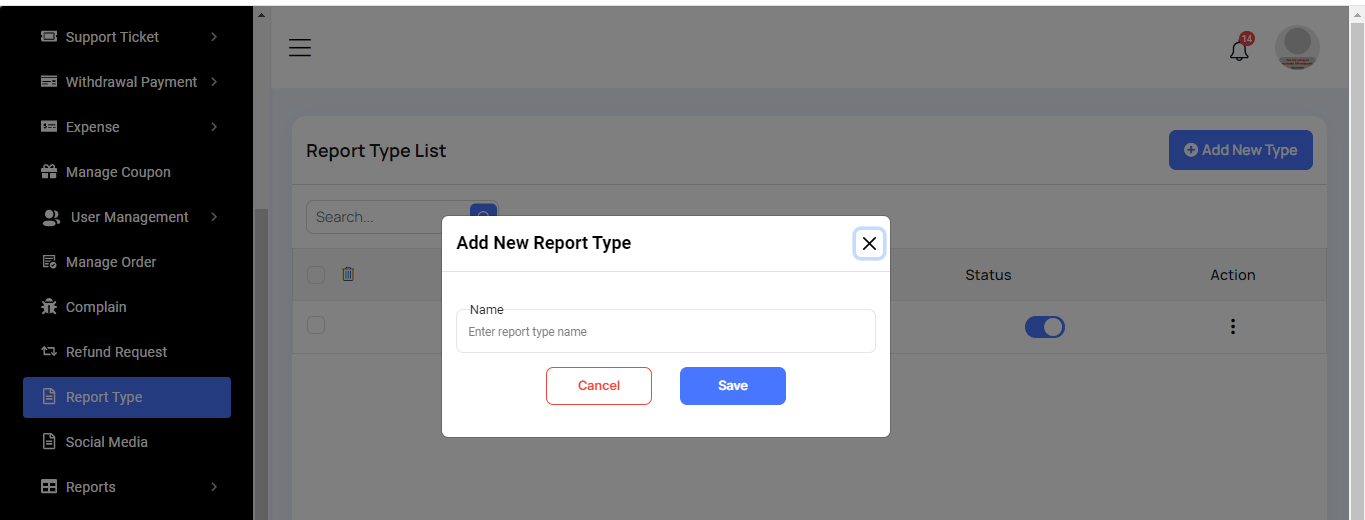Open Social Media from sidebar

tap(106, 442)
